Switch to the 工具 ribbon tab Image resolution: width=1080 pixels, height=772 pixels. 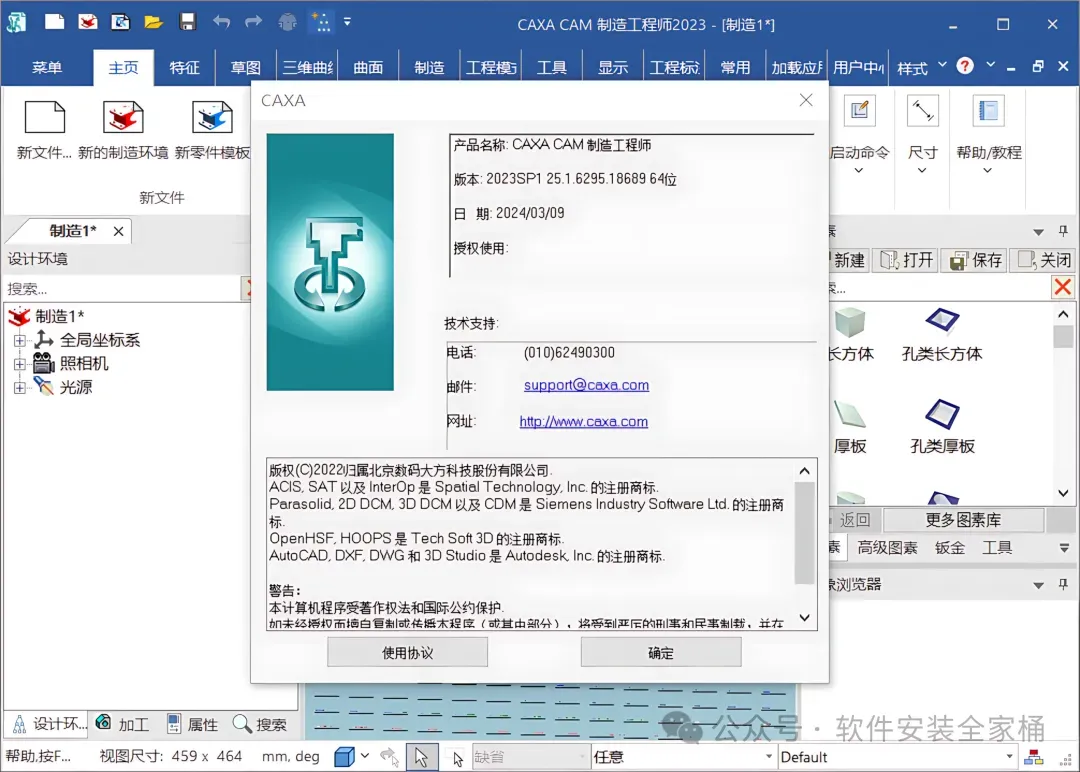pos(552,67)
